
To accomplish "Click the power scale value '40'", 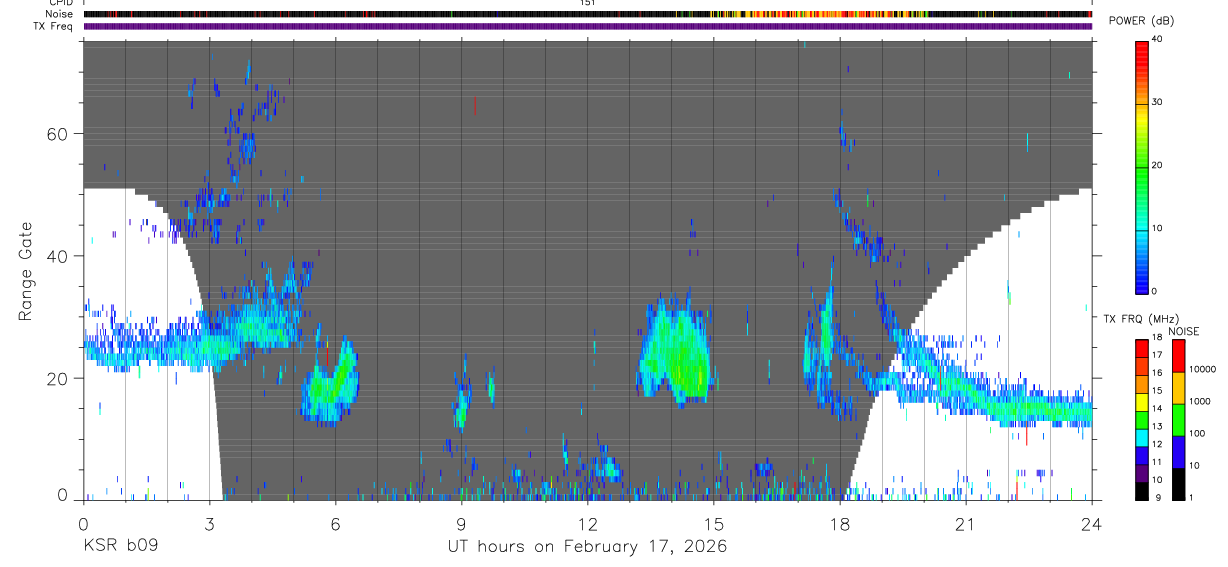I will click(x=1158, y=40).
